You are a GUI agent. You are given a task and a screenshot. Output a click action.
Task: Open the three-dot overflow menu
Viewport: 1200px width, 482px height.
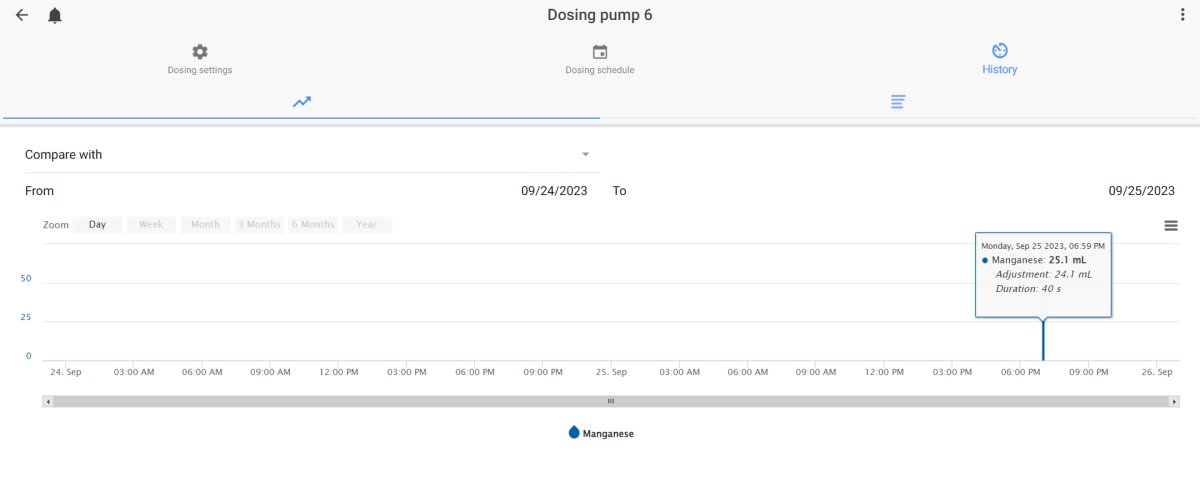pos(1183,15)
